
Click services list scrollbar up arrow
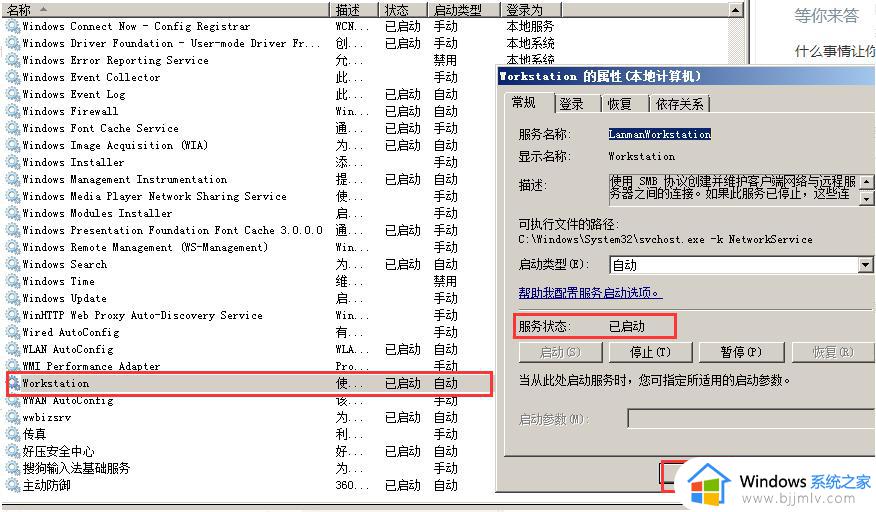coord(736,10)
